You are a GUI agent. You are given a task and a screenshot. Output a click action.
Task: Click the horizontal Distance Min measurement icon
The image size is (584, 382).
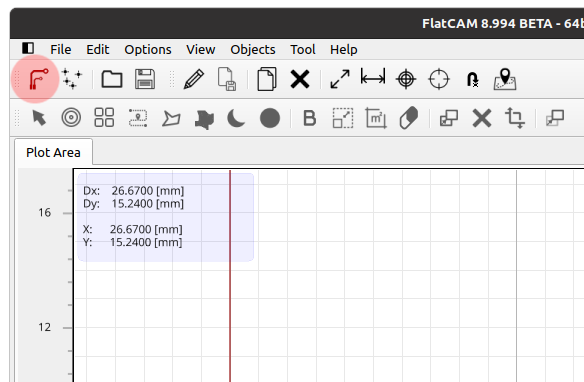[373, 77]
